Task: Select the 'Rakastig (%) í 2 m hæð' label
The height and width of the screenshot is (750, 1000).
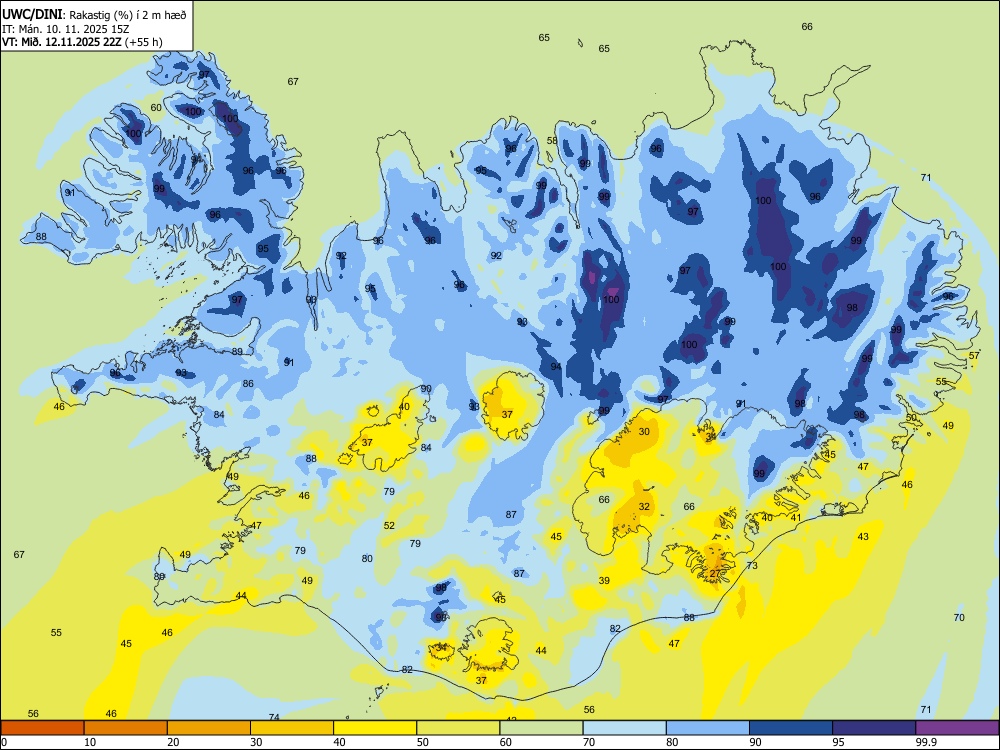Action: pos(128,15)
